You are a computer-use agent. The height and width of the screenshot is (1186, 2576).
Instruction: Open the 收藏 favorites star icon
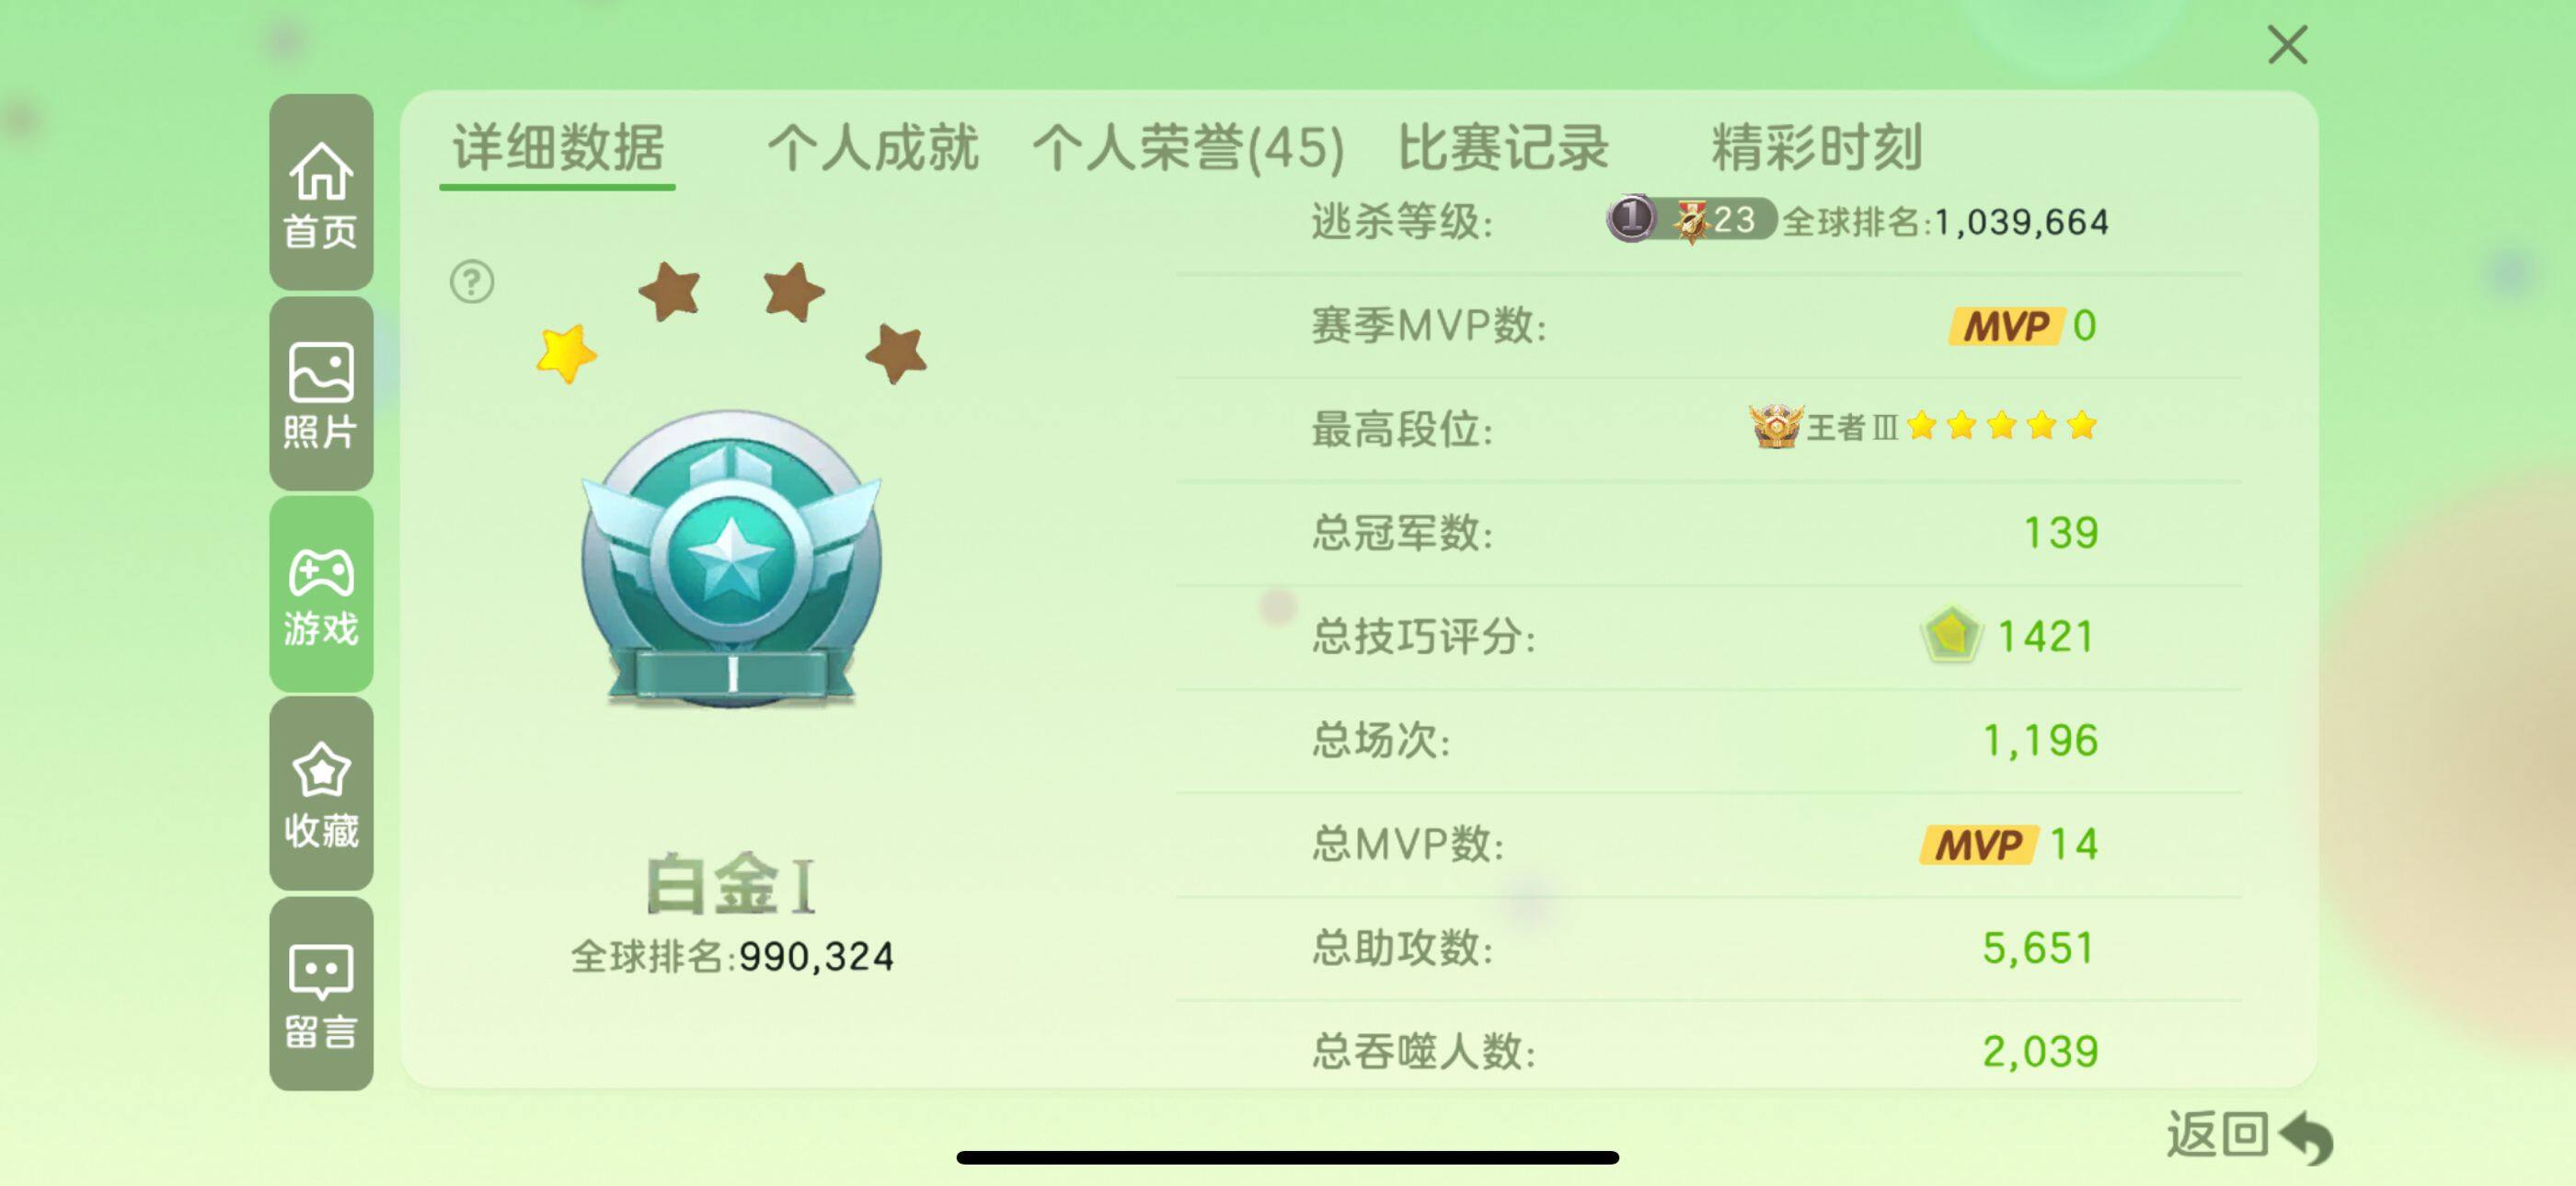point(321,794)
